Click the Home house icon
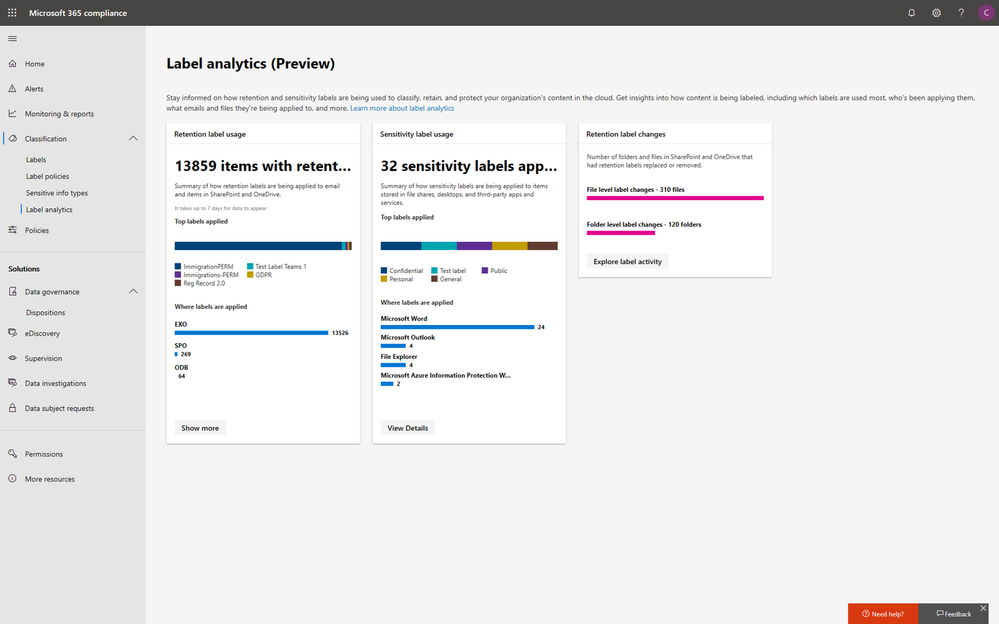Viewport: 999px width, 624px height. point(12,64)
